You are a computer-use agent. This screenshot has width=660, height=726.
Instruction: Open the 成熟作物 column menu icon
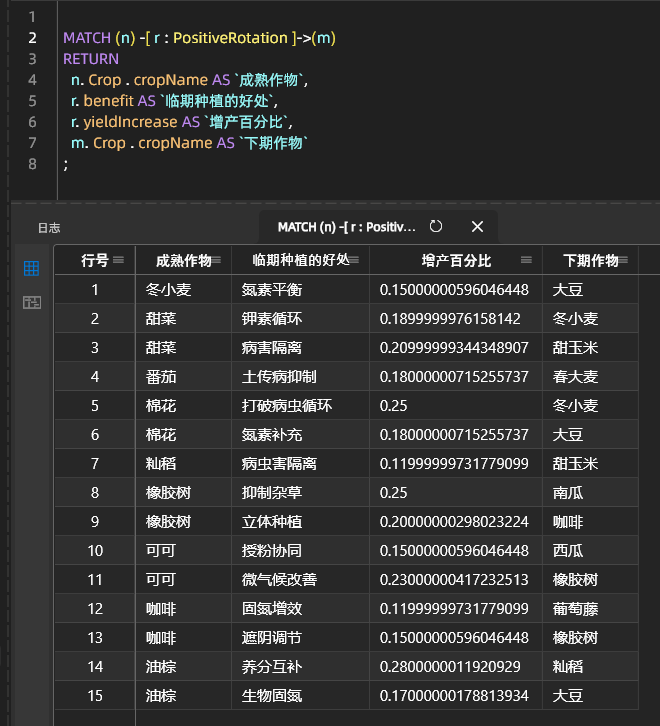[218, 260]
